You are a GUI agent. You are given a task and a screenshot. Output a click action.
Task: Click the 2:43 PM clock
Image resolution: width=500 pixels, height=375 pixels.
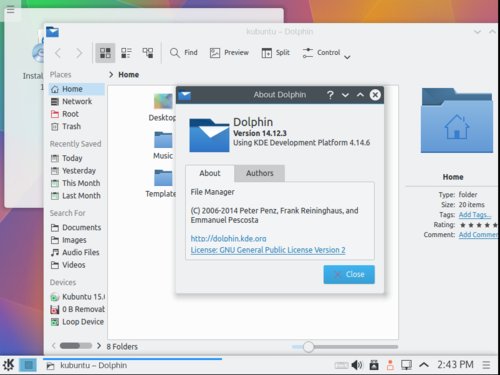point(455,365)
